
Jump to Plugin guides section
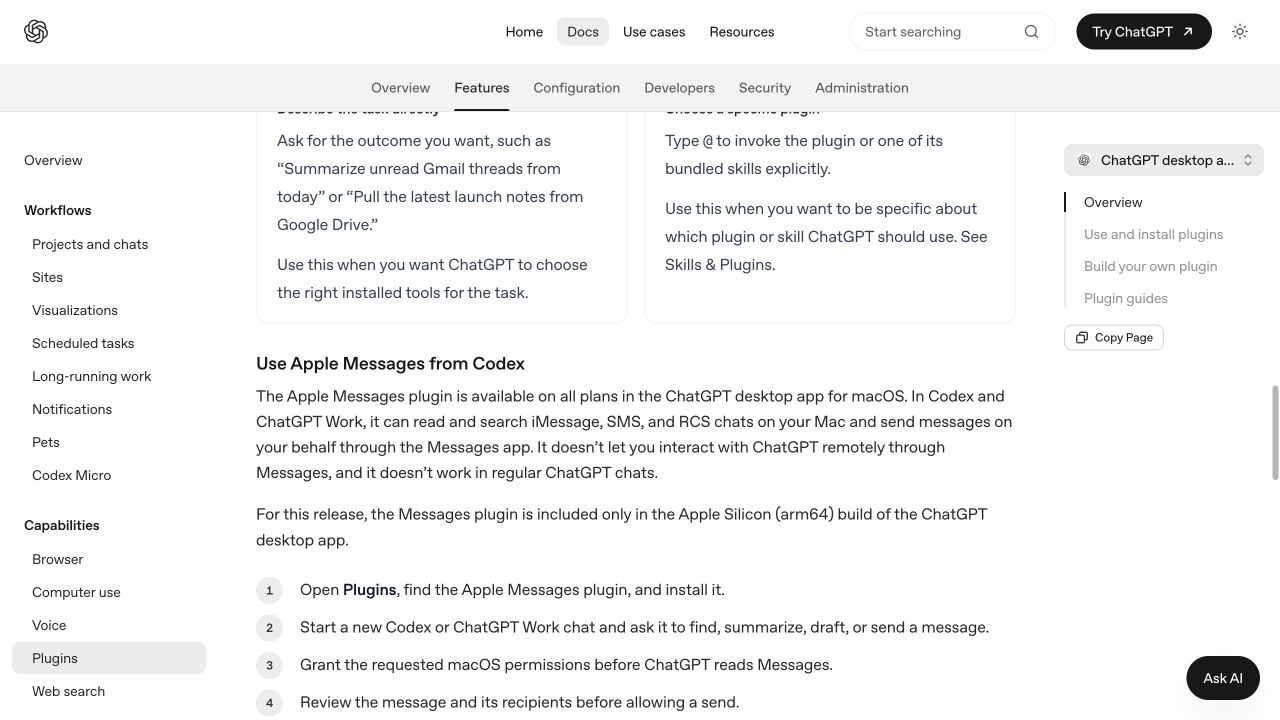(1126, 298)
